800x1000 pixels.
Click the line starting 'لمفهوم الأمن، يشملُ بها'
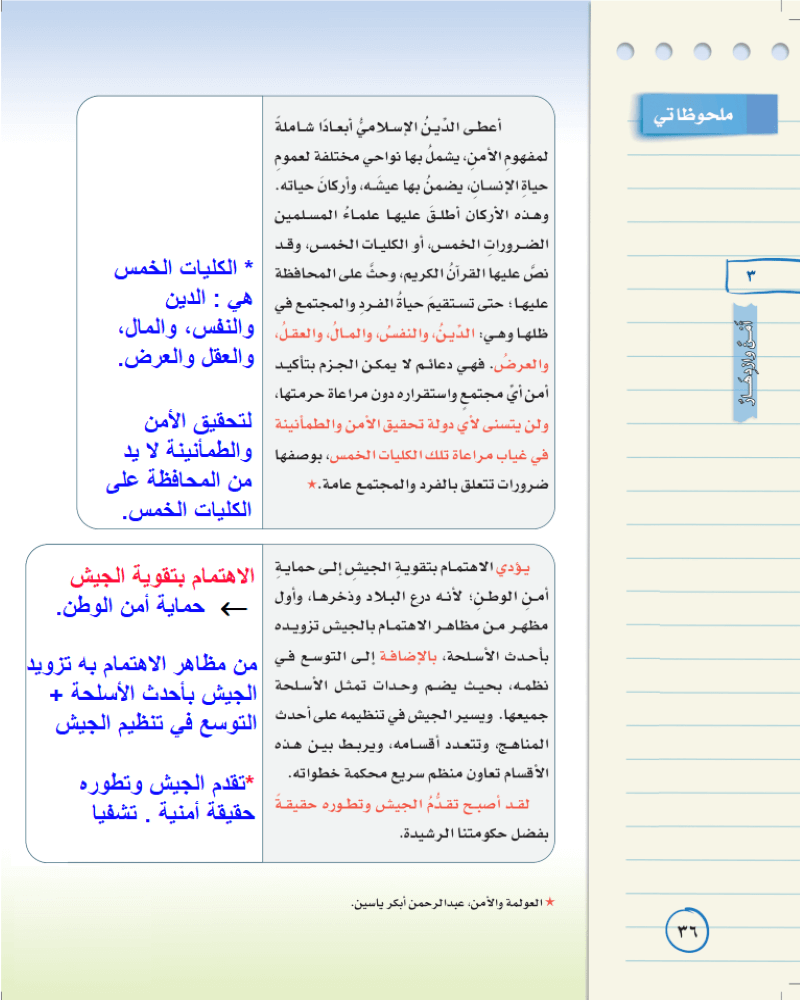pyautogui.click(x=411, y=156)
